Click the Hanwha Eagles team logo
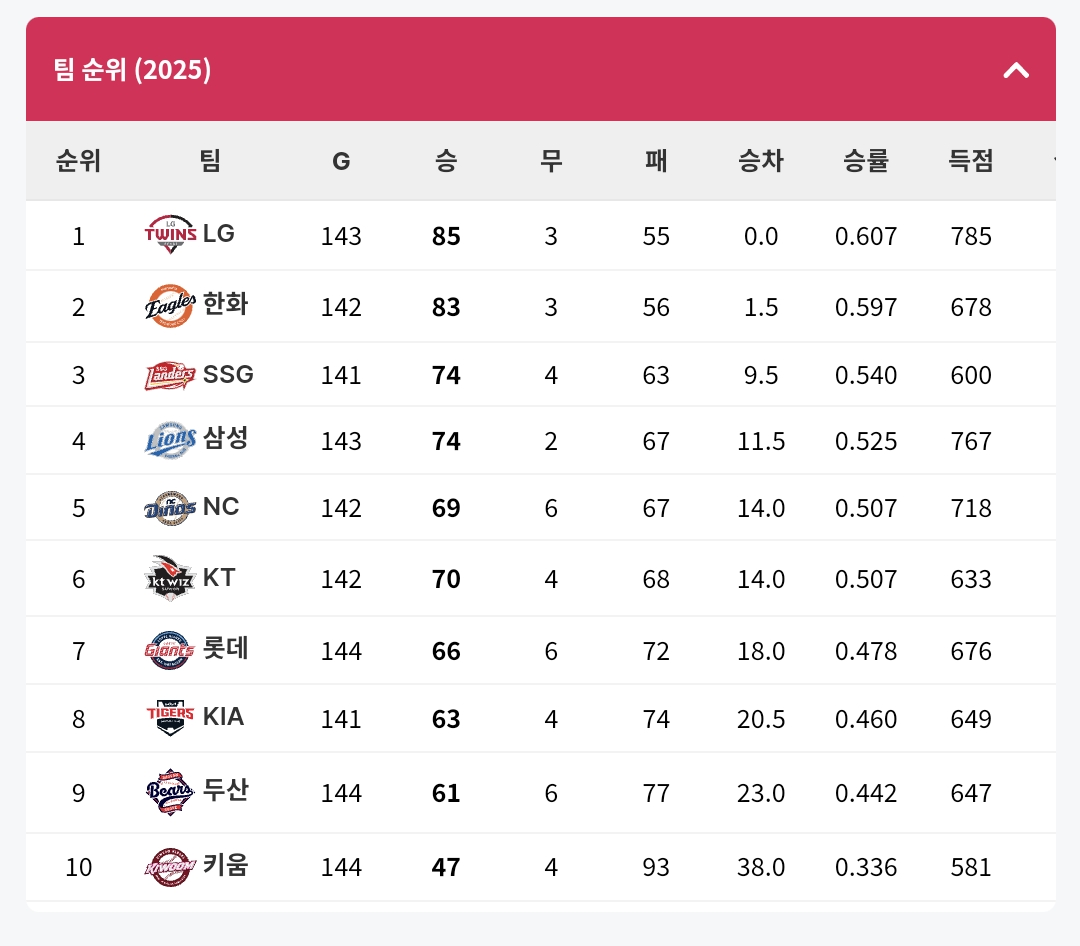Viewport: 1080px width, 946px height. tap(170, 306)
